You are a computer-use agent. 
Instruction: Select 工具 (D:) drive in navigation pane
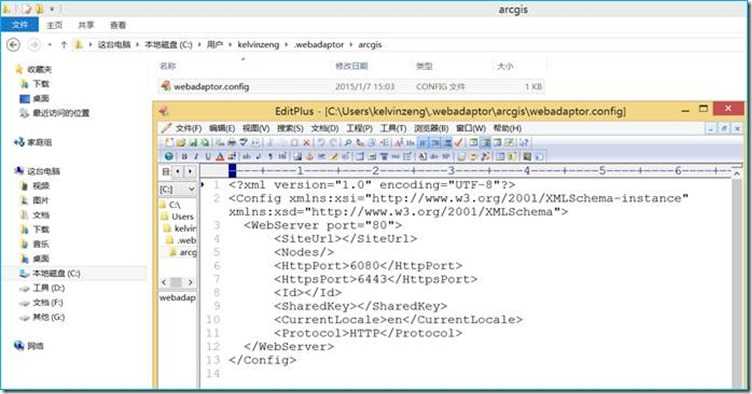(48, 288)
